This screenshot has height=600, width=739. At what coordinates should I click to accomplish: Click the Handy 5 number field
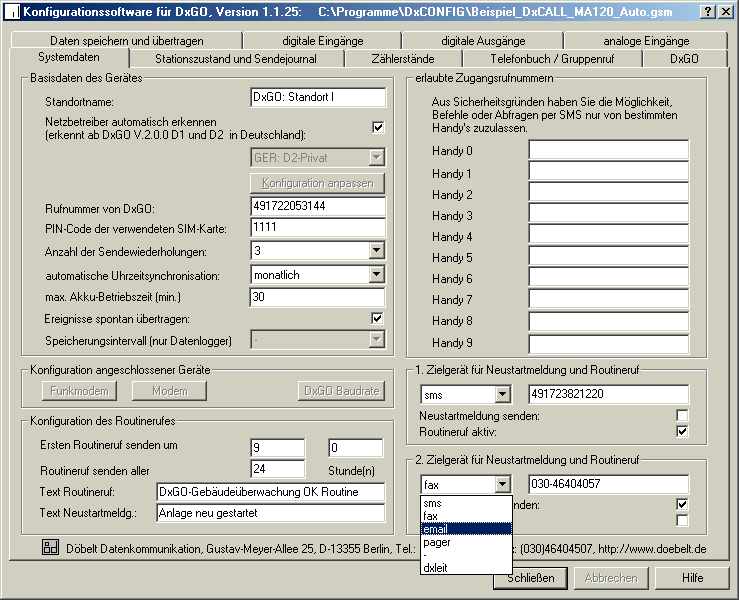click(x=608, y=255)
